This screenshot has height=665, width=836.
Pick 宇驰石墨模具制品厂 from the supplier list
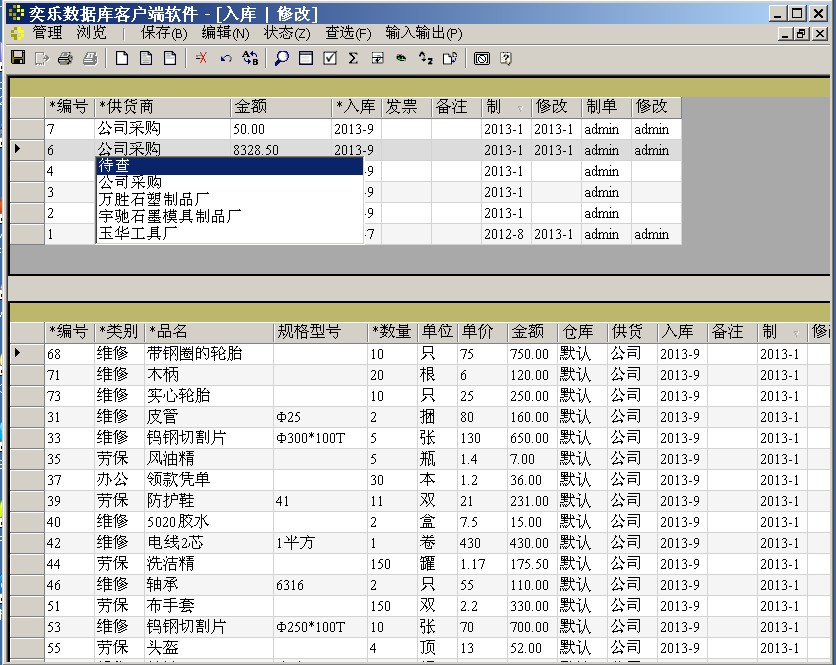coord(169,216)
